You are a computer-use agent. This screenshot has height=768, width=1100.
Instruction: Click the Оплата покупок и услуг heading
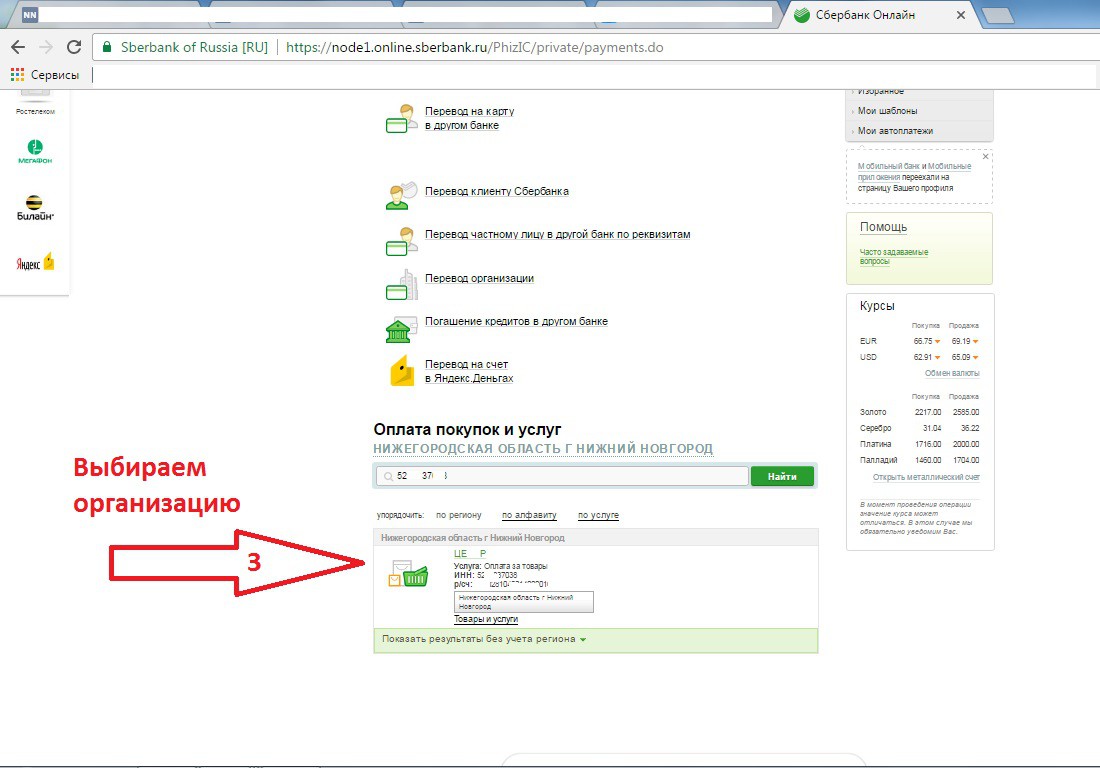point(467,429)
